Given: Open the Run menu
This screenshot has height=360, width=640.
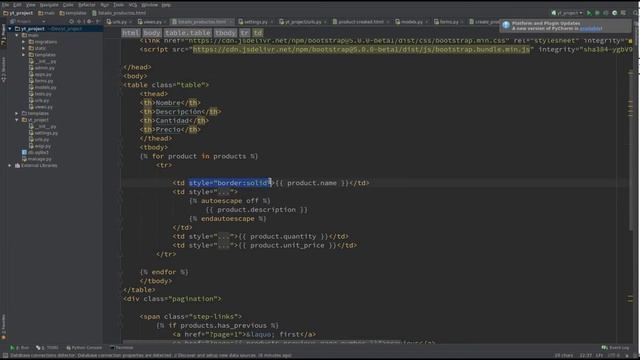Looking at the screenshot, I should click(104, 5).
